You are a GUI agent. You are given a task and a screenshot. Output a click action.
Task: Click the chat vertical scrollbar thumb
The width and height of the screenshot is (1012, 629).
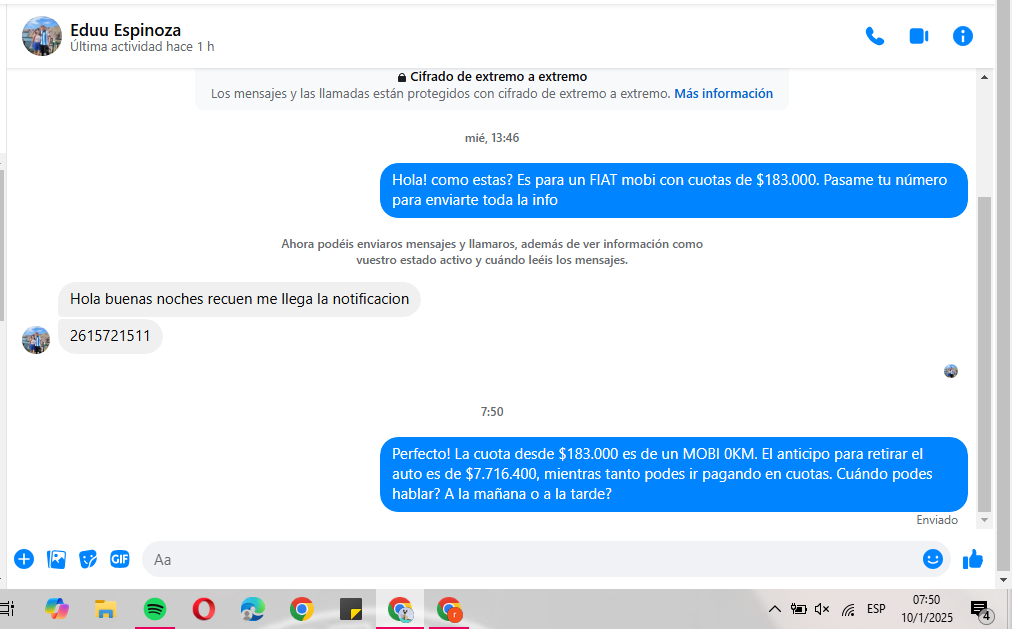point(984,354)
